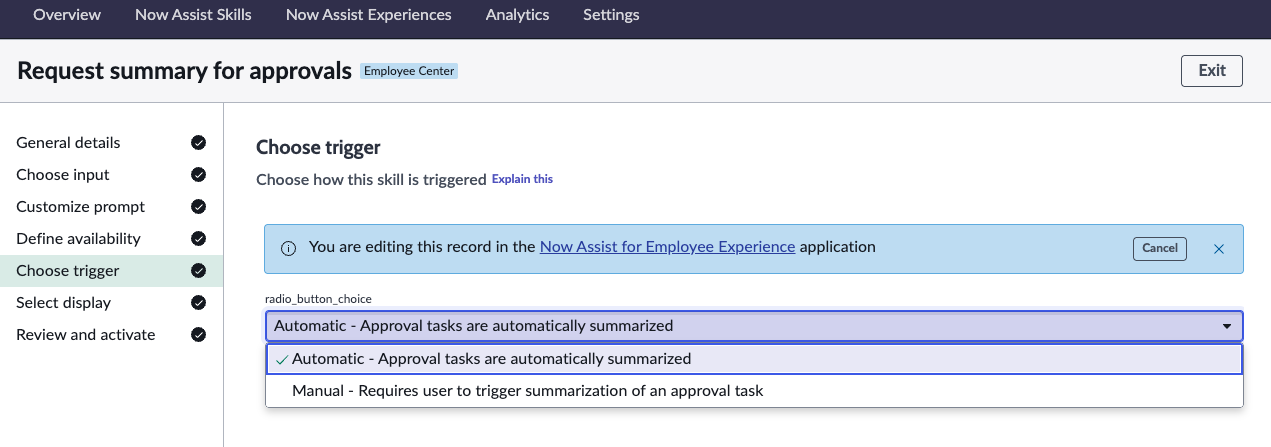Click the Customize prompt completed checkmark icon
Screen dimensions: 1271x447
point(198,207)
